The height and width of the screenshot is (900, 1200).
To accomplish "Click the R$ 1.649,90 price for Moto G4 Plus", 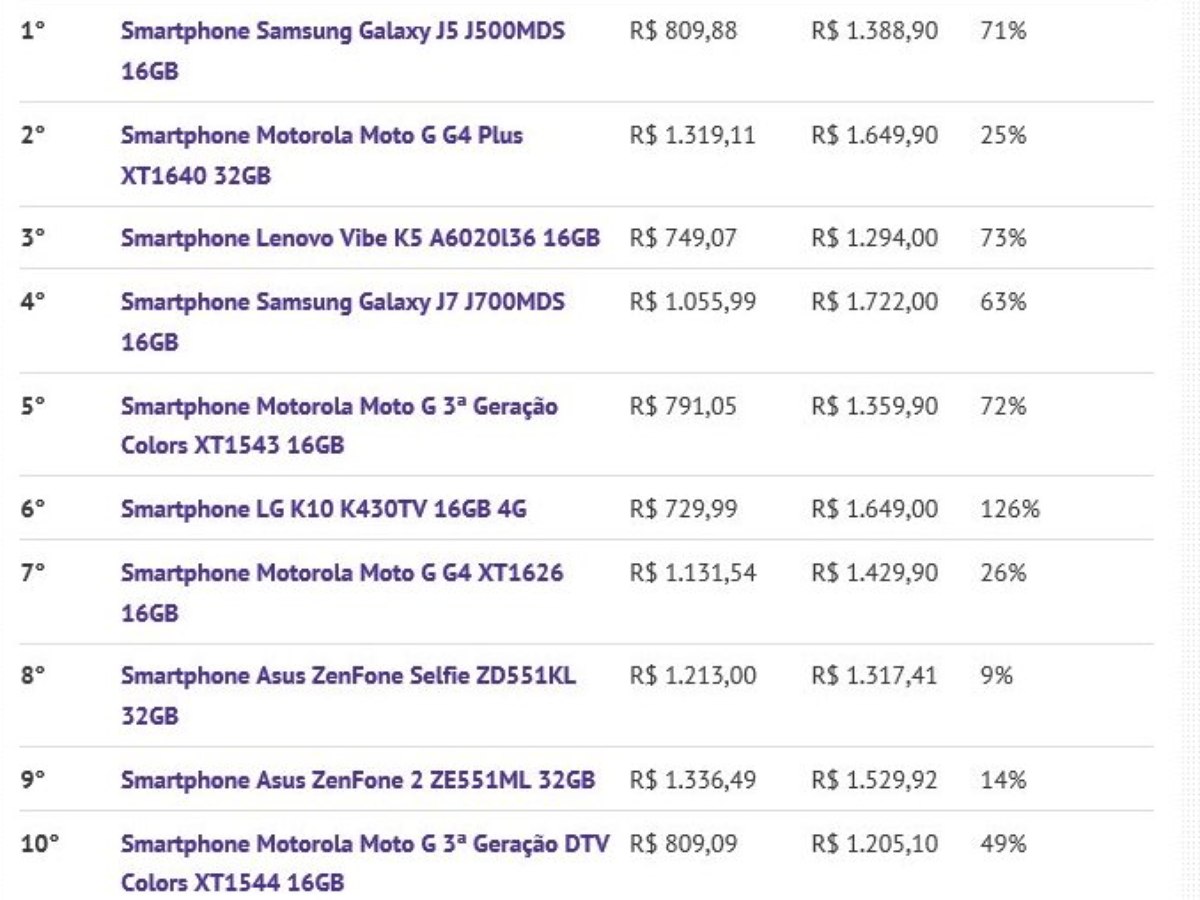I will (875, 135).
